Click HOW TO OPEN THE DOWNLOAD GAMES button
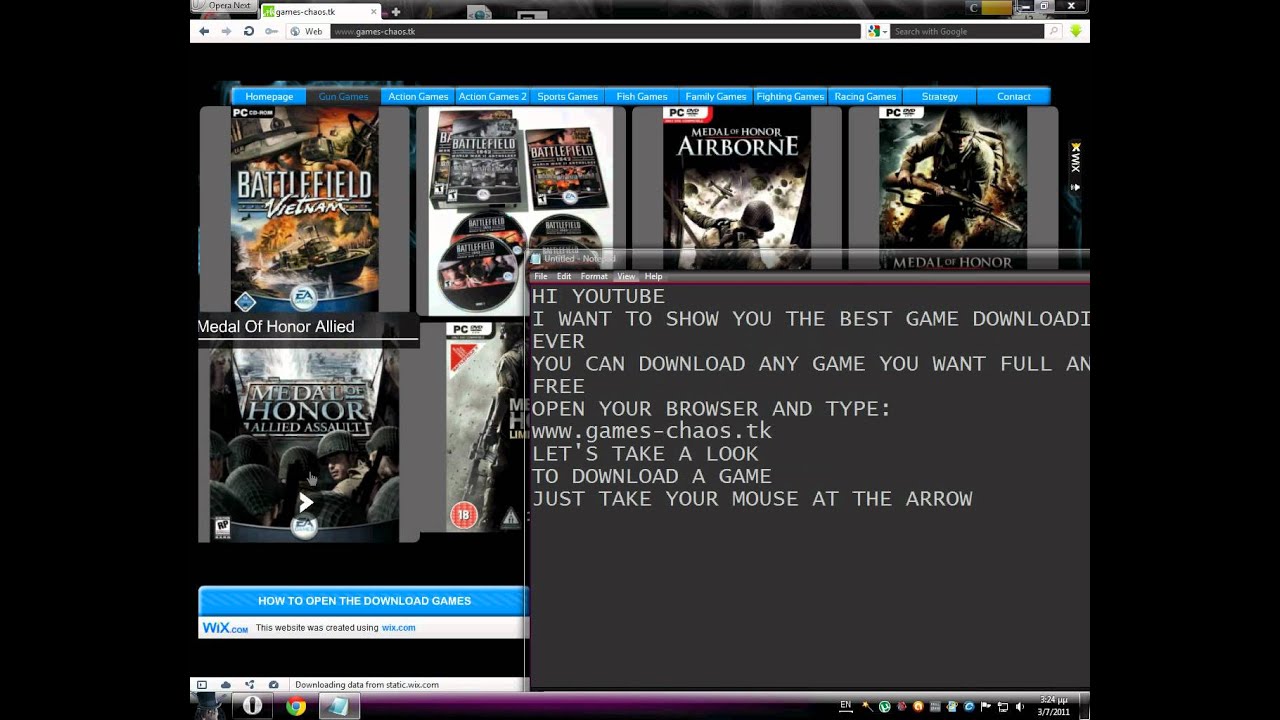 tap(364, 601)
